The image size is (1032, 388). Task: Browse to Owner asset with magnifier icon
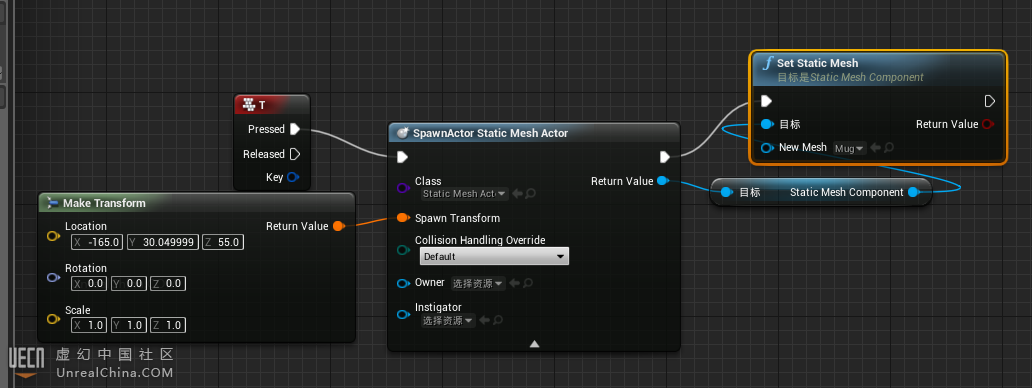528,283
